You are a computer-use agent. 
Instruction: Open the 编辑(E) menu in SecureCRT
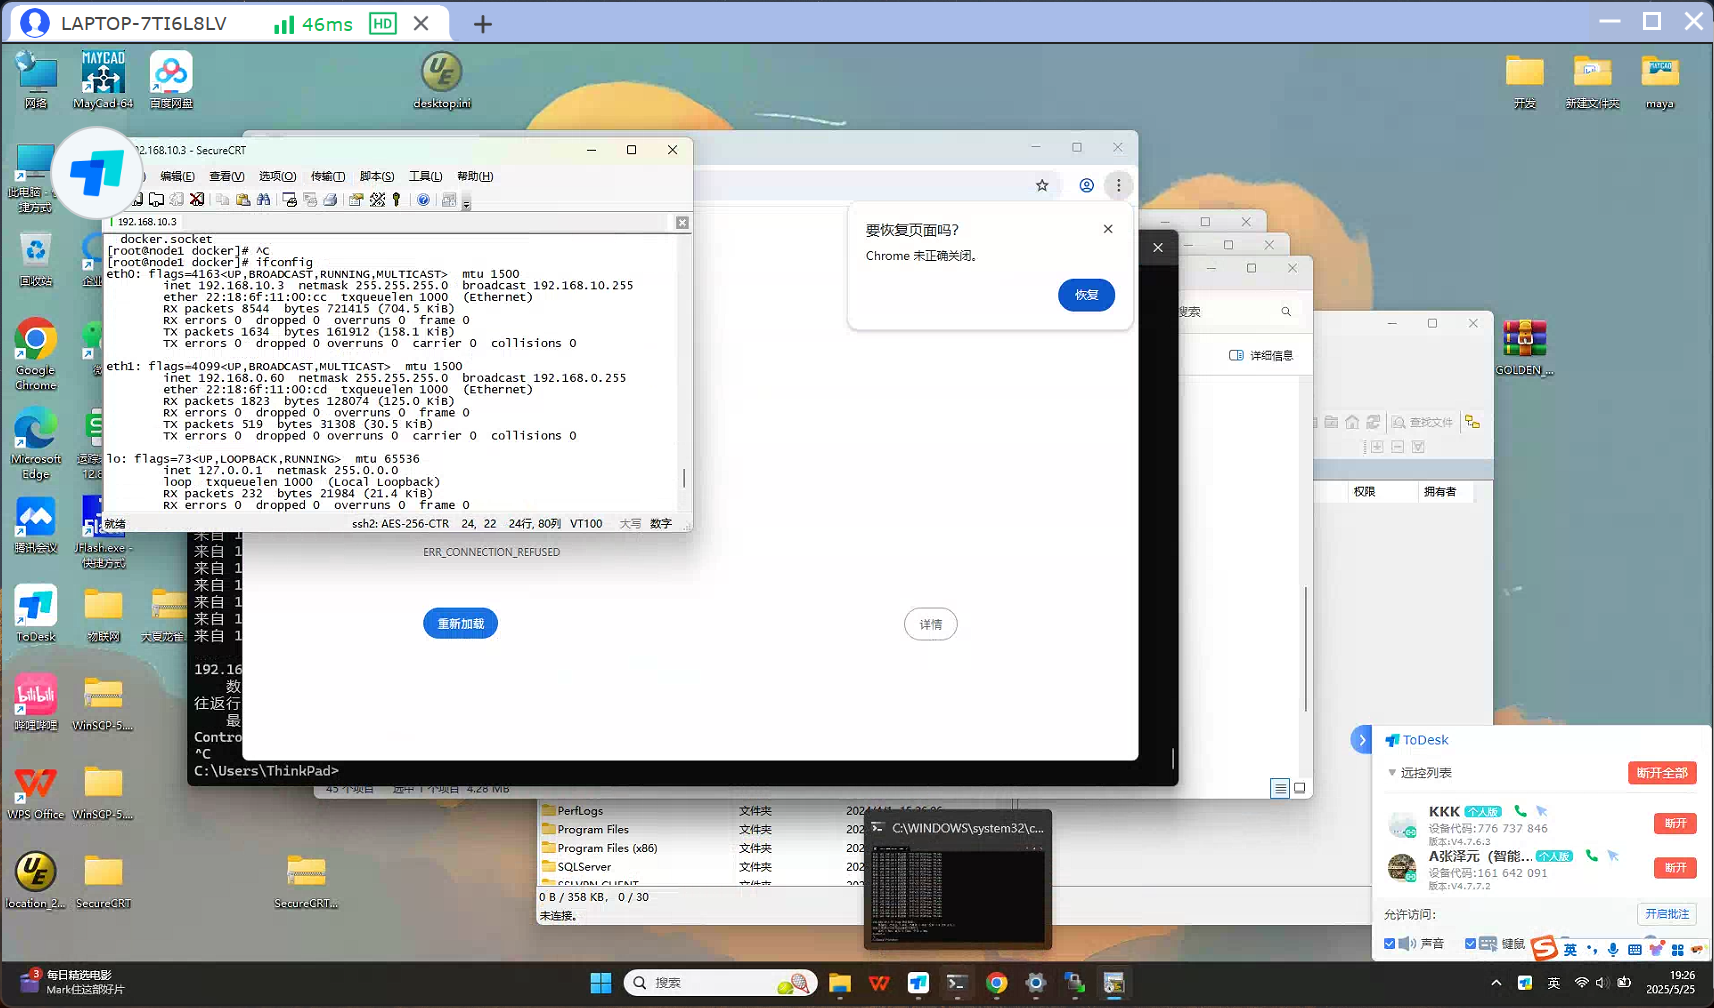click(x=177, y=176)
